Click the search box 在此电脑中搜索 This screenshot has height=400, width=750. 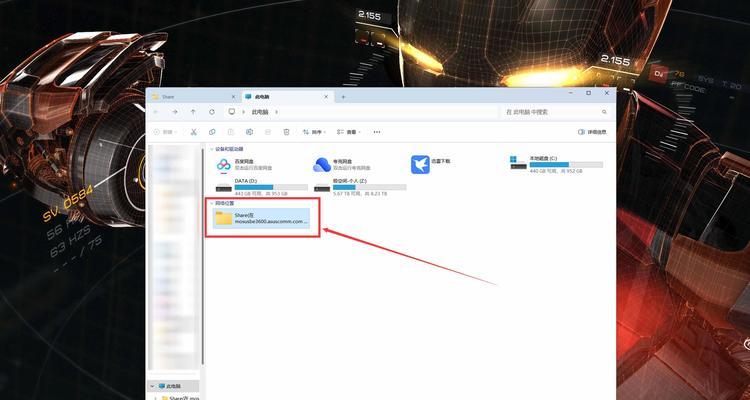(x=555, y=111)
